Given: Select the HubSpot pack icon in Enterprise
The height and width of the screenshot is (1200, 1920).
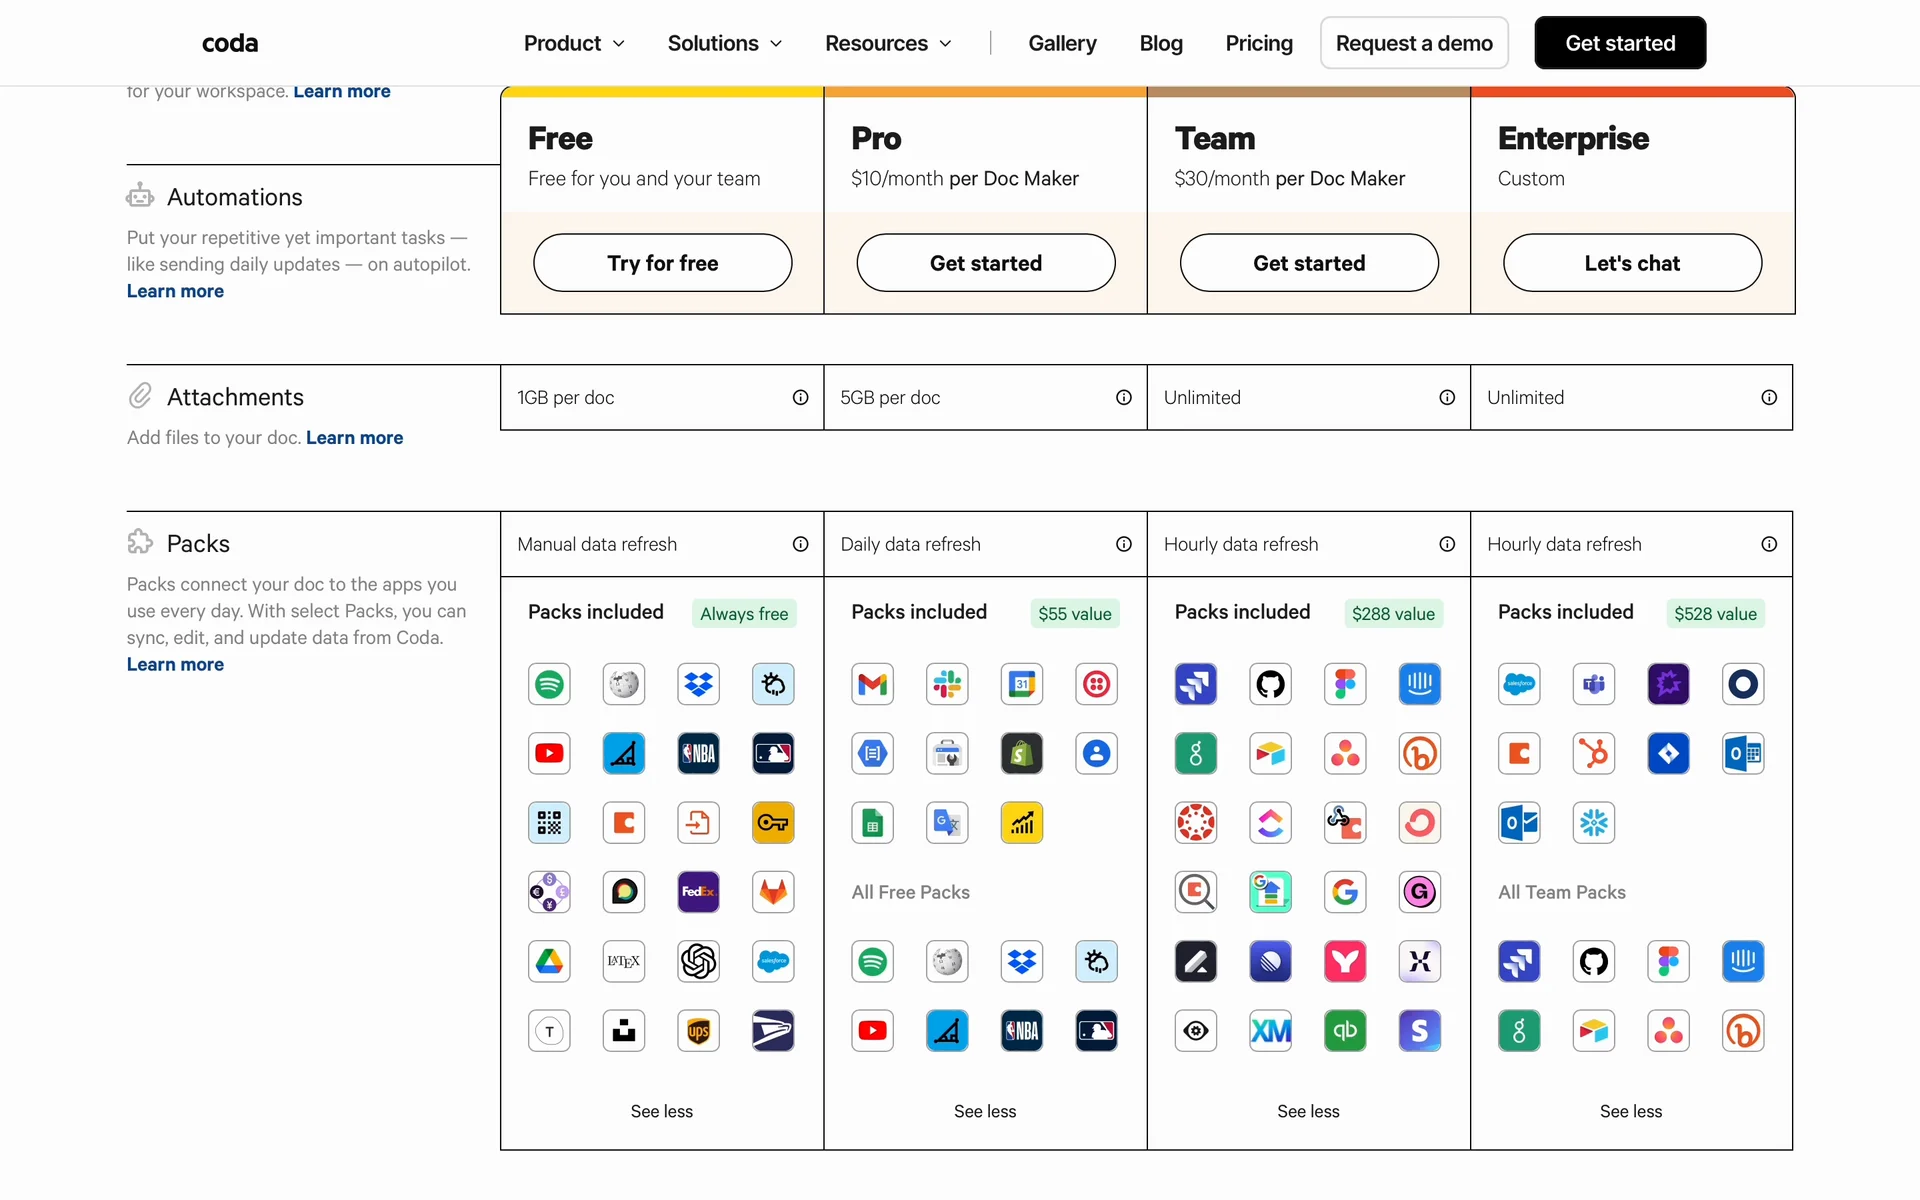Looking at the screenshot, I should click(1593, 753).
